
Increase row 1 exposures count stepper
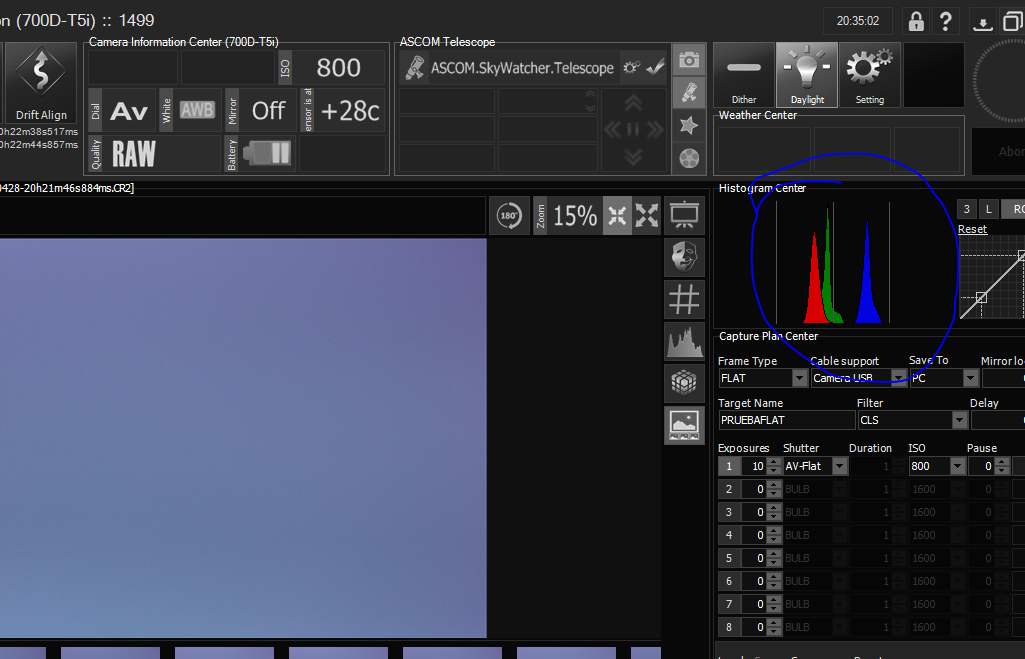(774, 462)
